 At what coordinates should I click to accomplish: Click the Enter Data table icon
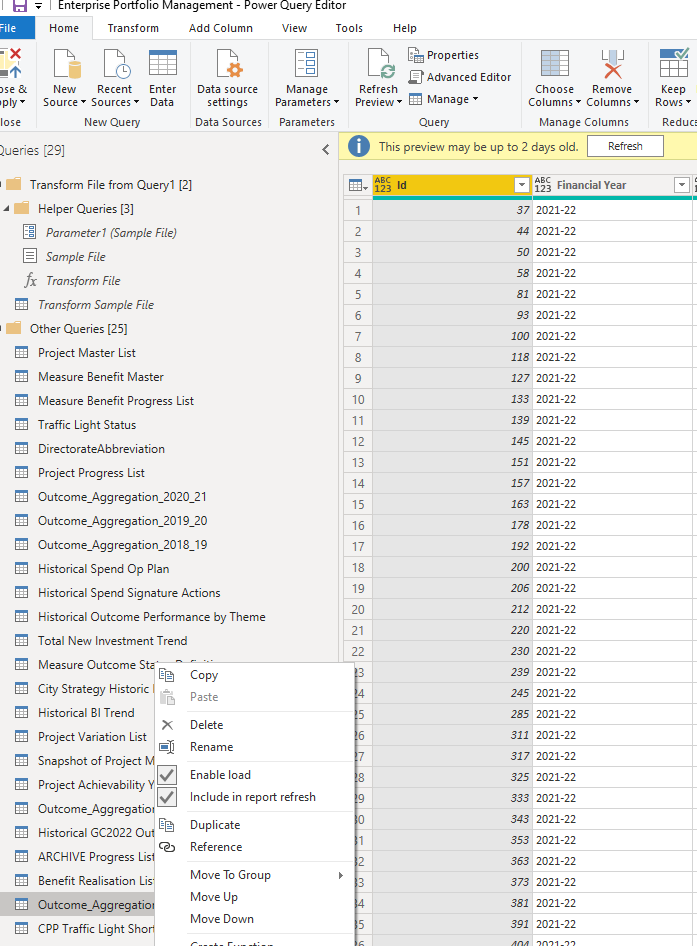(x=162, y=63)
